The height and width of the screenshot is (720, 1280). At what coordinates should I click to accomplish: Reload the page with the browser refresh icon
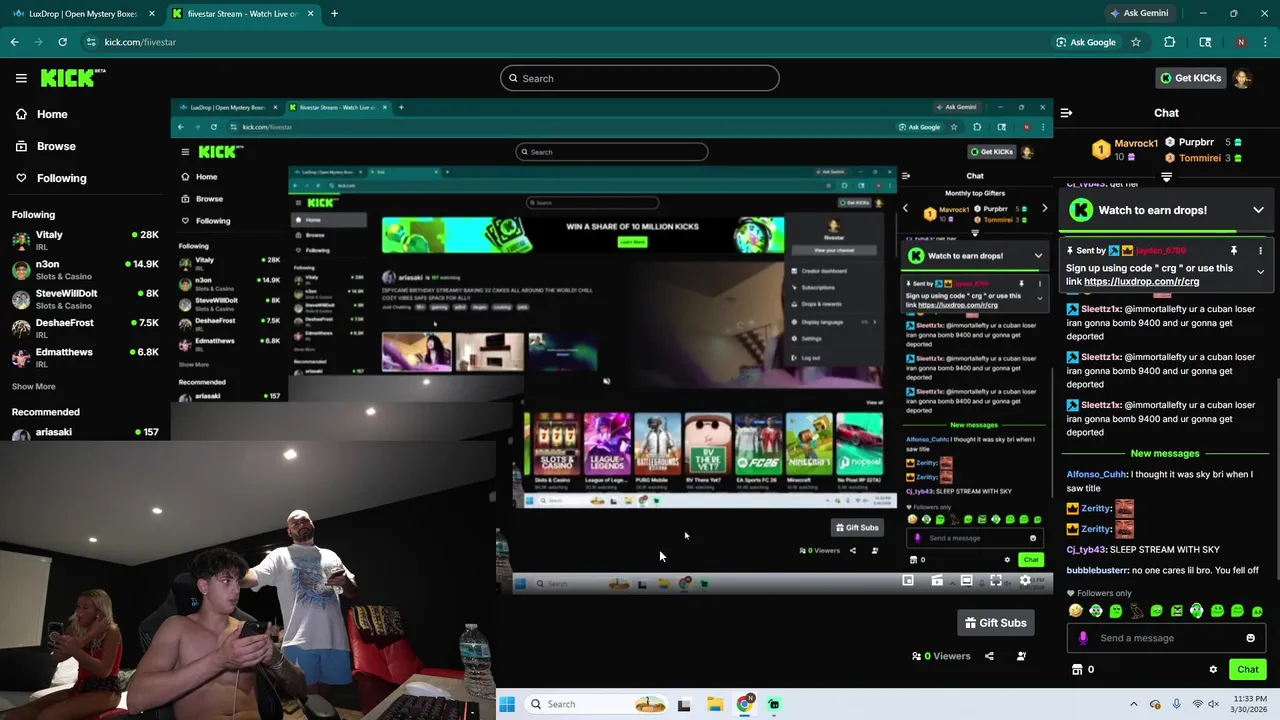pyautogui.click(x=62, y=42)
